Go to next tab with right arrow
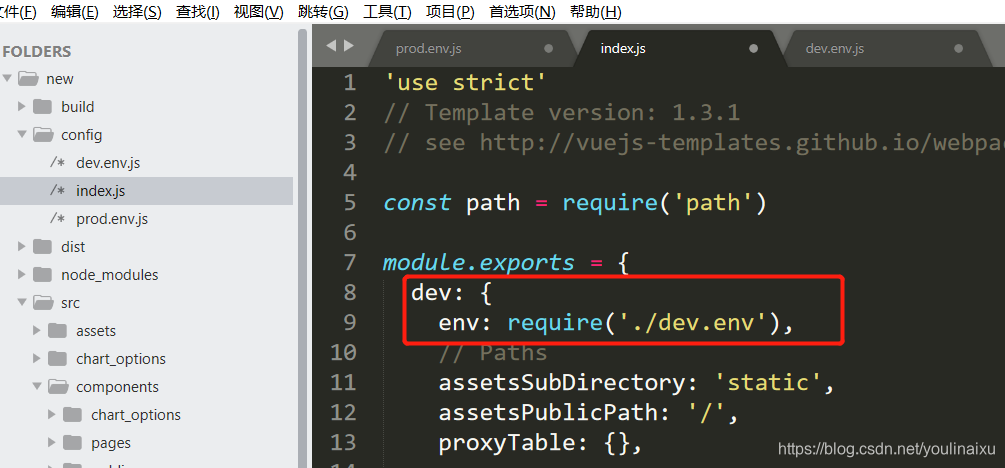Image resolution: width=1005 pixels, height=468 pixels. (349, 46)
